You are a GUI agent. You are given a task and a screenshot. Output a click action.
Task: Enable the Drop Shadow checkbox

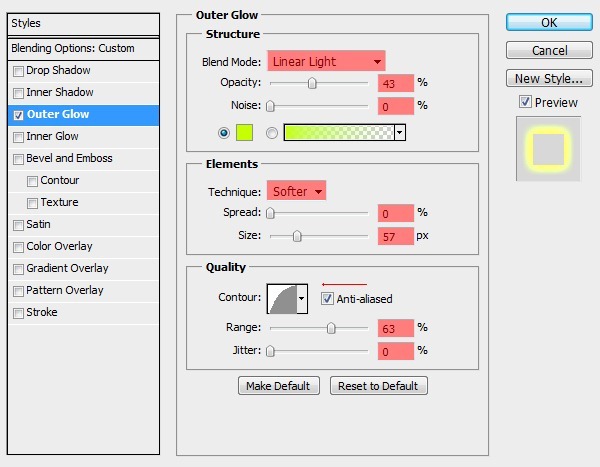pyautogui.click(x=18, y=71)
